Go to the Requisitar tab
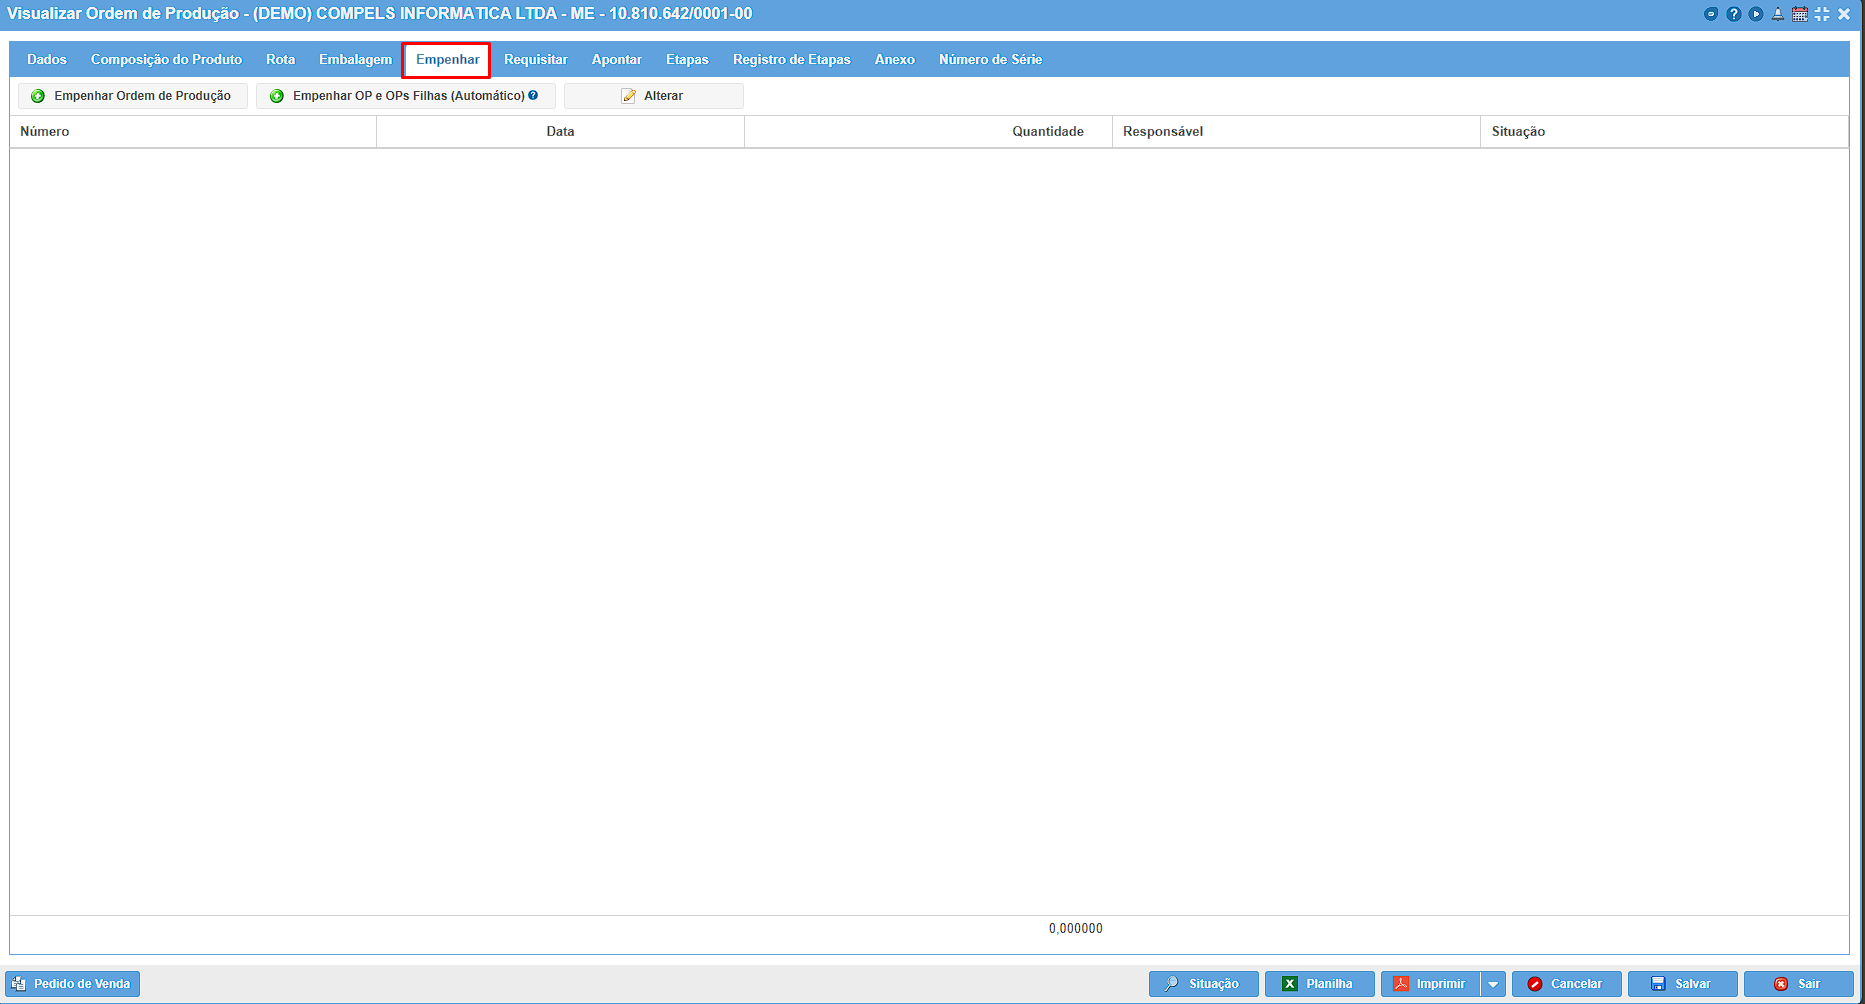This screenshot has width=1865, height=1004. tap(535, 59)
